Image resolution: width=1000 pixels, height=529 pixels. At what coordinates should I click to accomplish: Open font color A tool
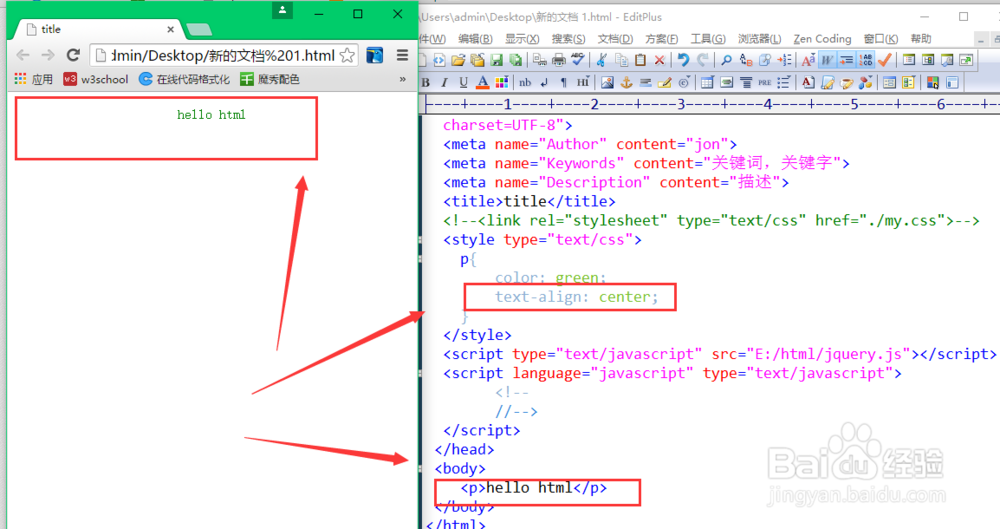pyautogui.click(x=483, y=82)
